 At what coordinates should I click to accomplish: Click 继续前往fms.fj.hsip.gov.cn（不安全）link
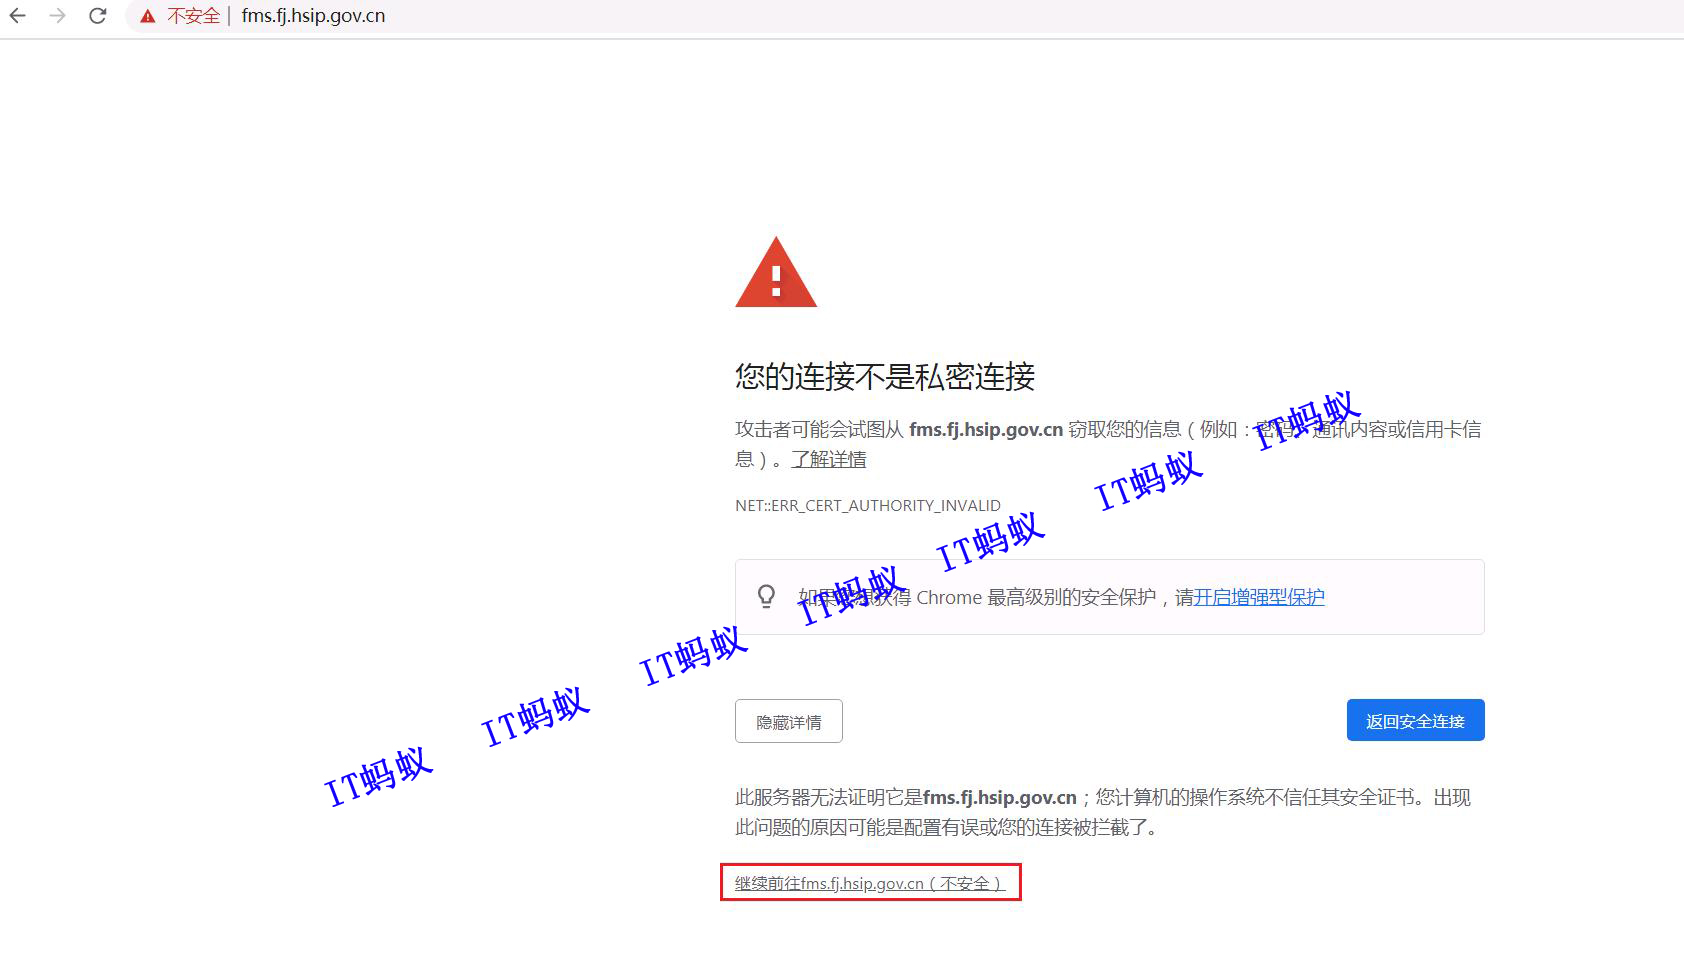click(x=870, y=883)
